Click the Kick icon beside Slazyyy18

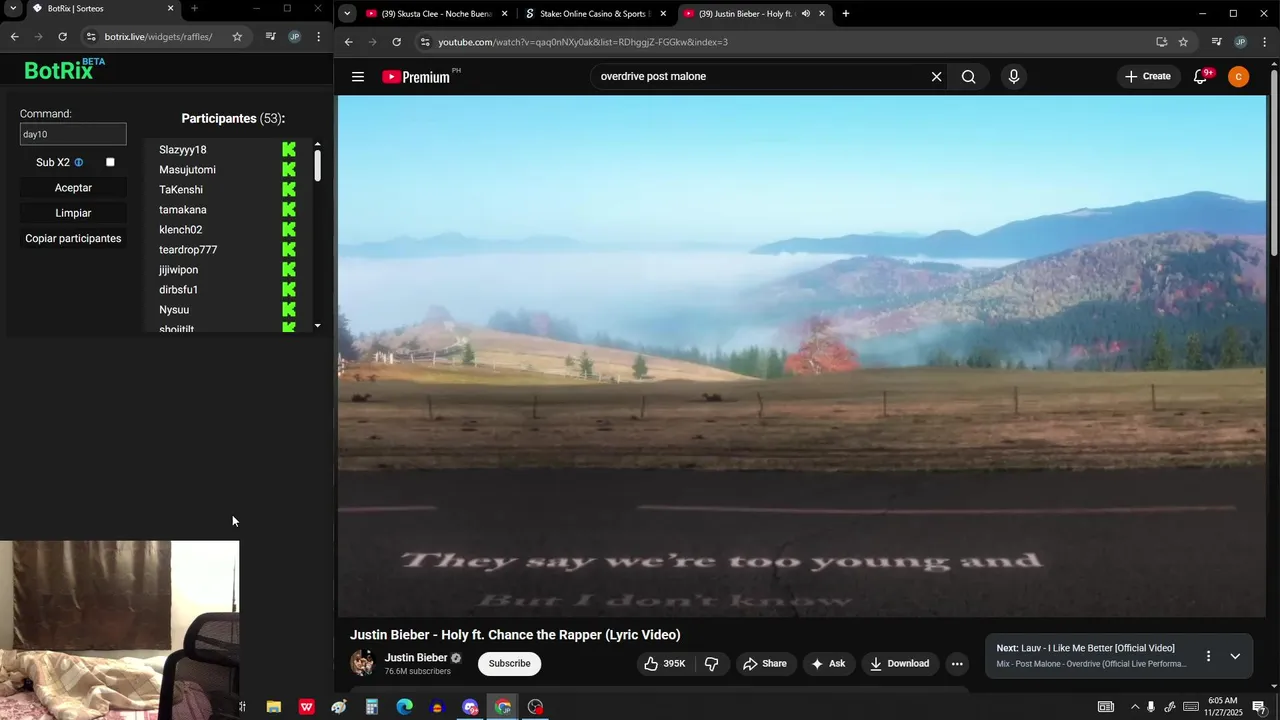click(x=289, y=150)
